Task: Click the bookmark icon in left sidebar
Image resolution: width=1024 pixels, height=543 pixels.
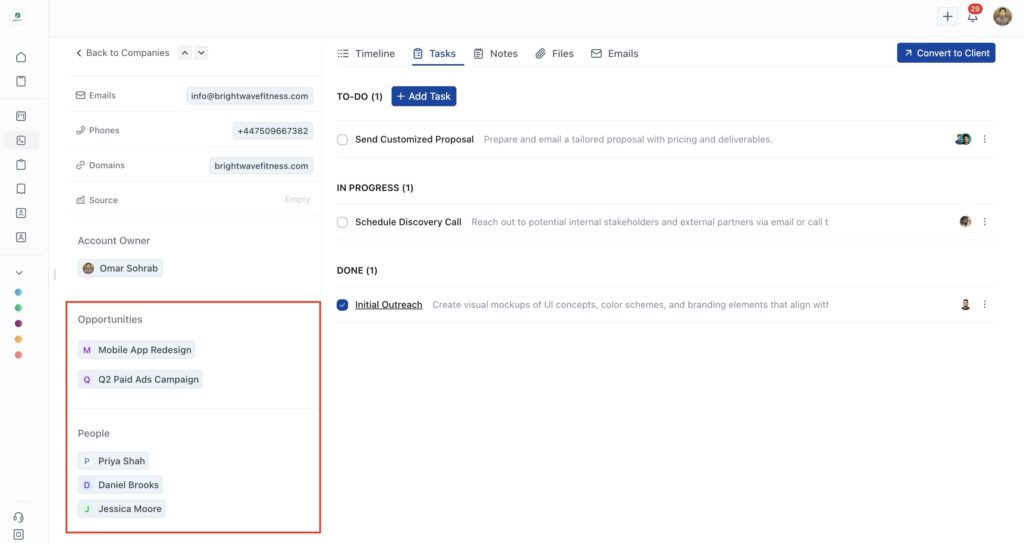Action: click(21, 189)
